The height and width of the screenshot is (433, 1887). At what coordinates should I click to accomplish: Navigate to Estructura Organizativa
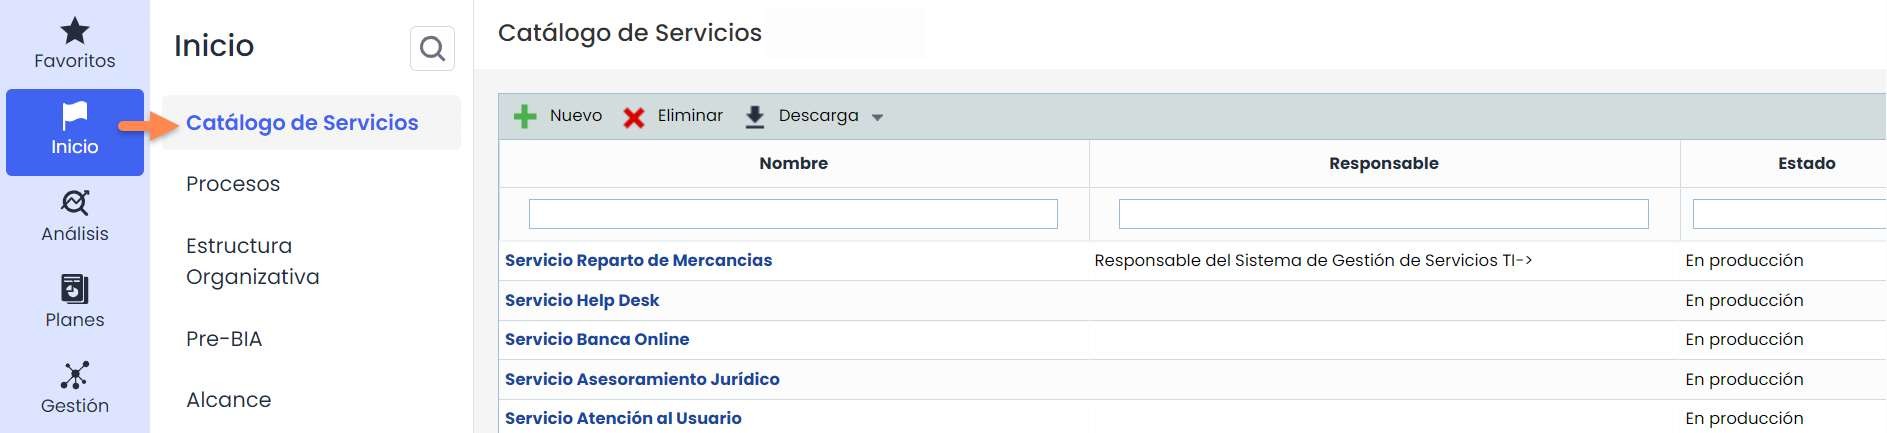tap(253, 261)
